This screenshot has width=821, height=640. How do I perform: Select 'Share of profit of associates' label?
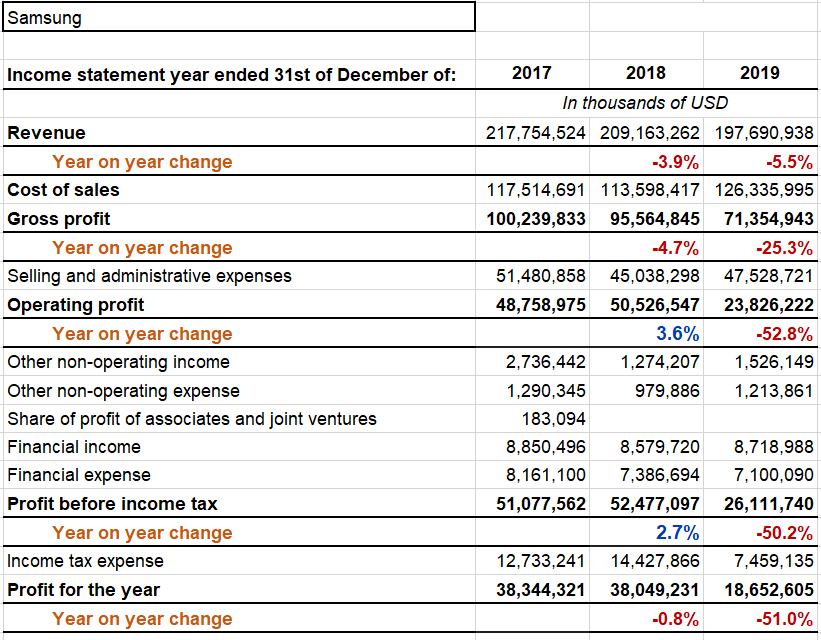pyautogui.click(x=192, y=419)
